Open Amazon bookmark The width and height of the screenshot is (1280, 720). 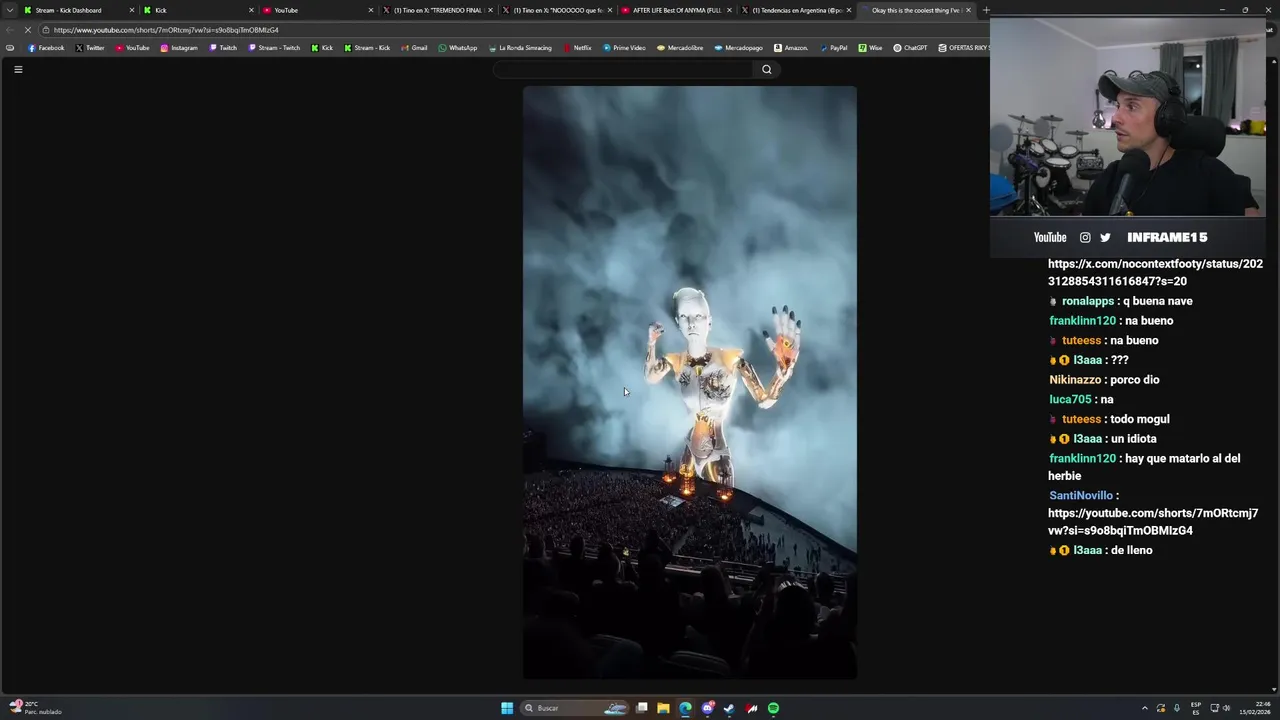(x=790, y=48)
